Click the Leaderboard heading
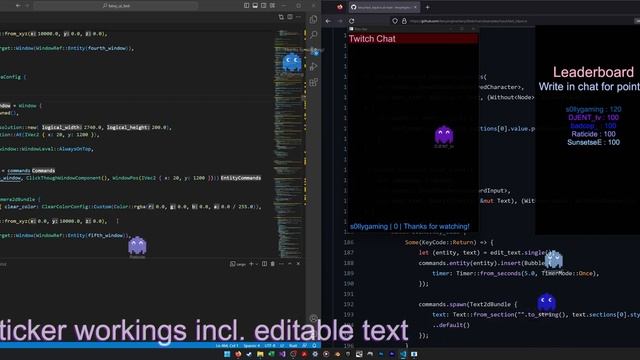 pos(593,72)
